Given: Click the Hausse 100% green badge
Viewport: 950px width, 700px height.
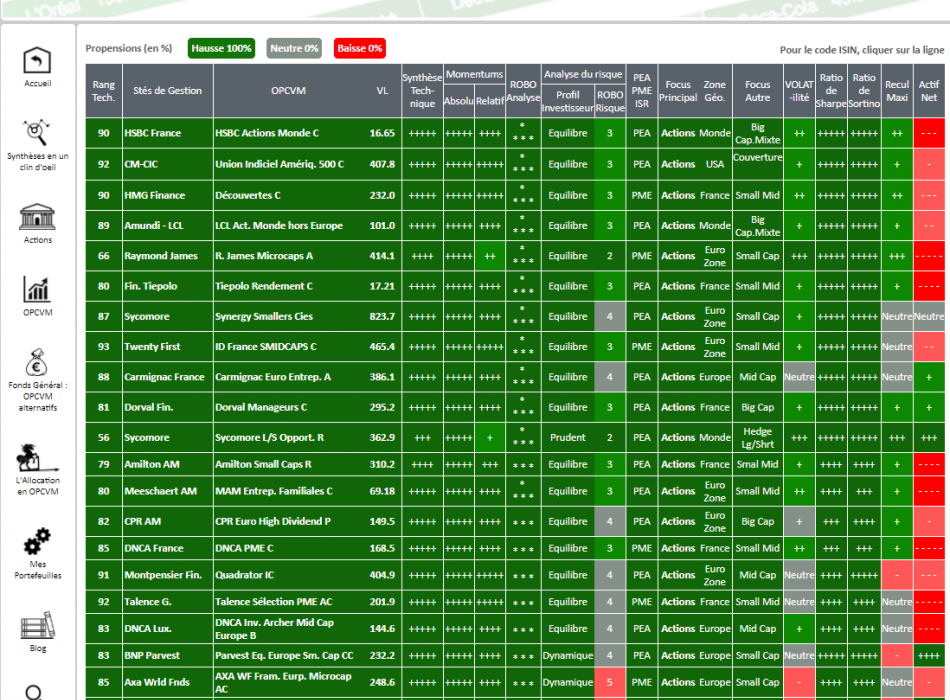Looking at the screenshot, I should pos(221,48).
